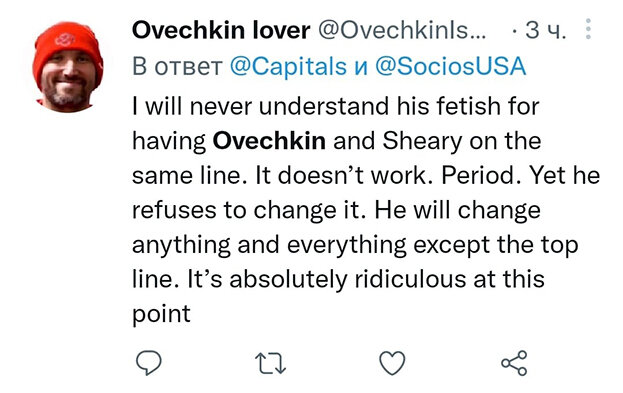This screenshot has height=393, width=623.
Task: Open the Ovechkin lover display name
Action: 221,30
